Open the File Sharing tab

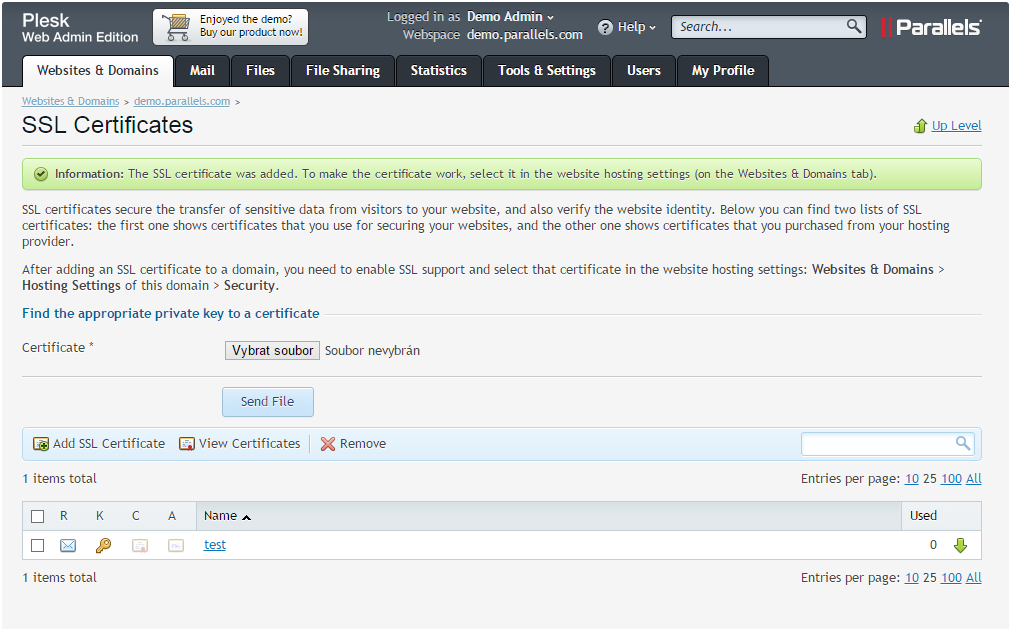[x=342, y=71]
